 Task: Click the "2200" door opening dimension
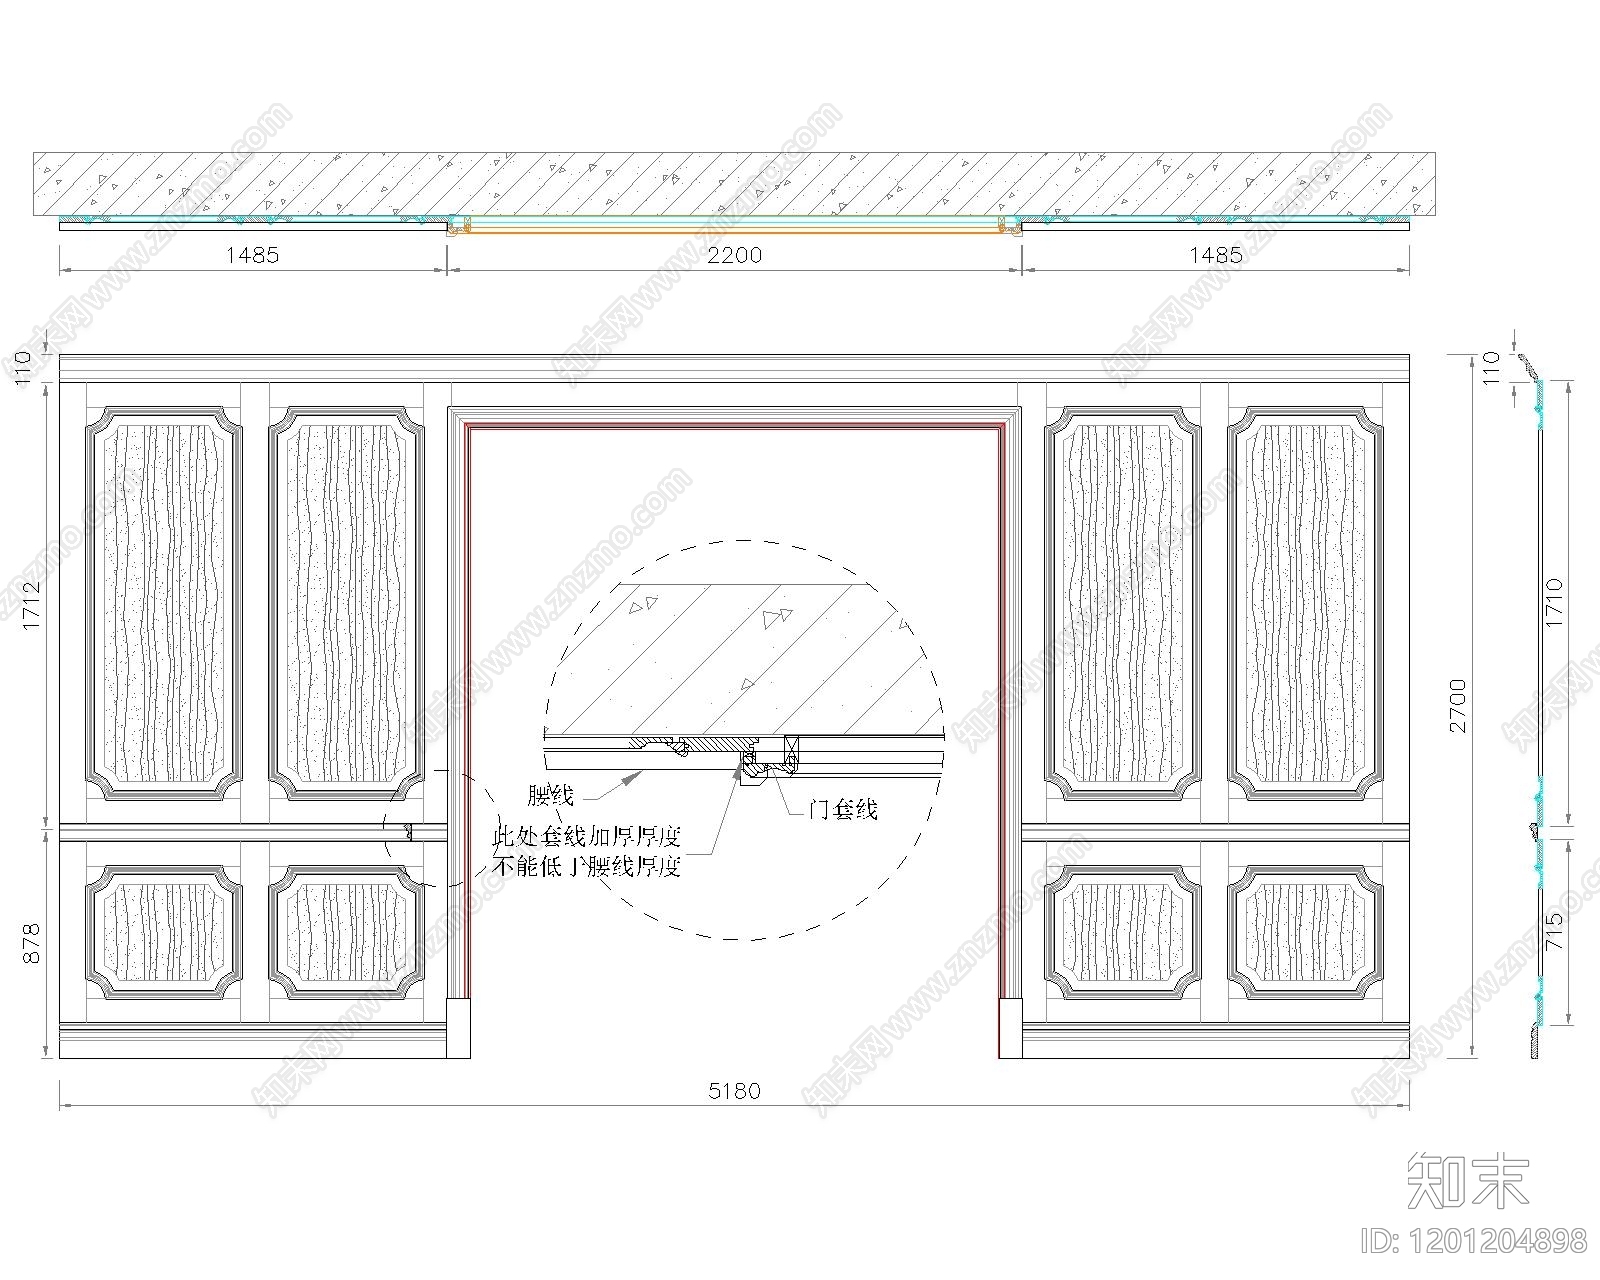pyautogui.click(x=734, y=255)
